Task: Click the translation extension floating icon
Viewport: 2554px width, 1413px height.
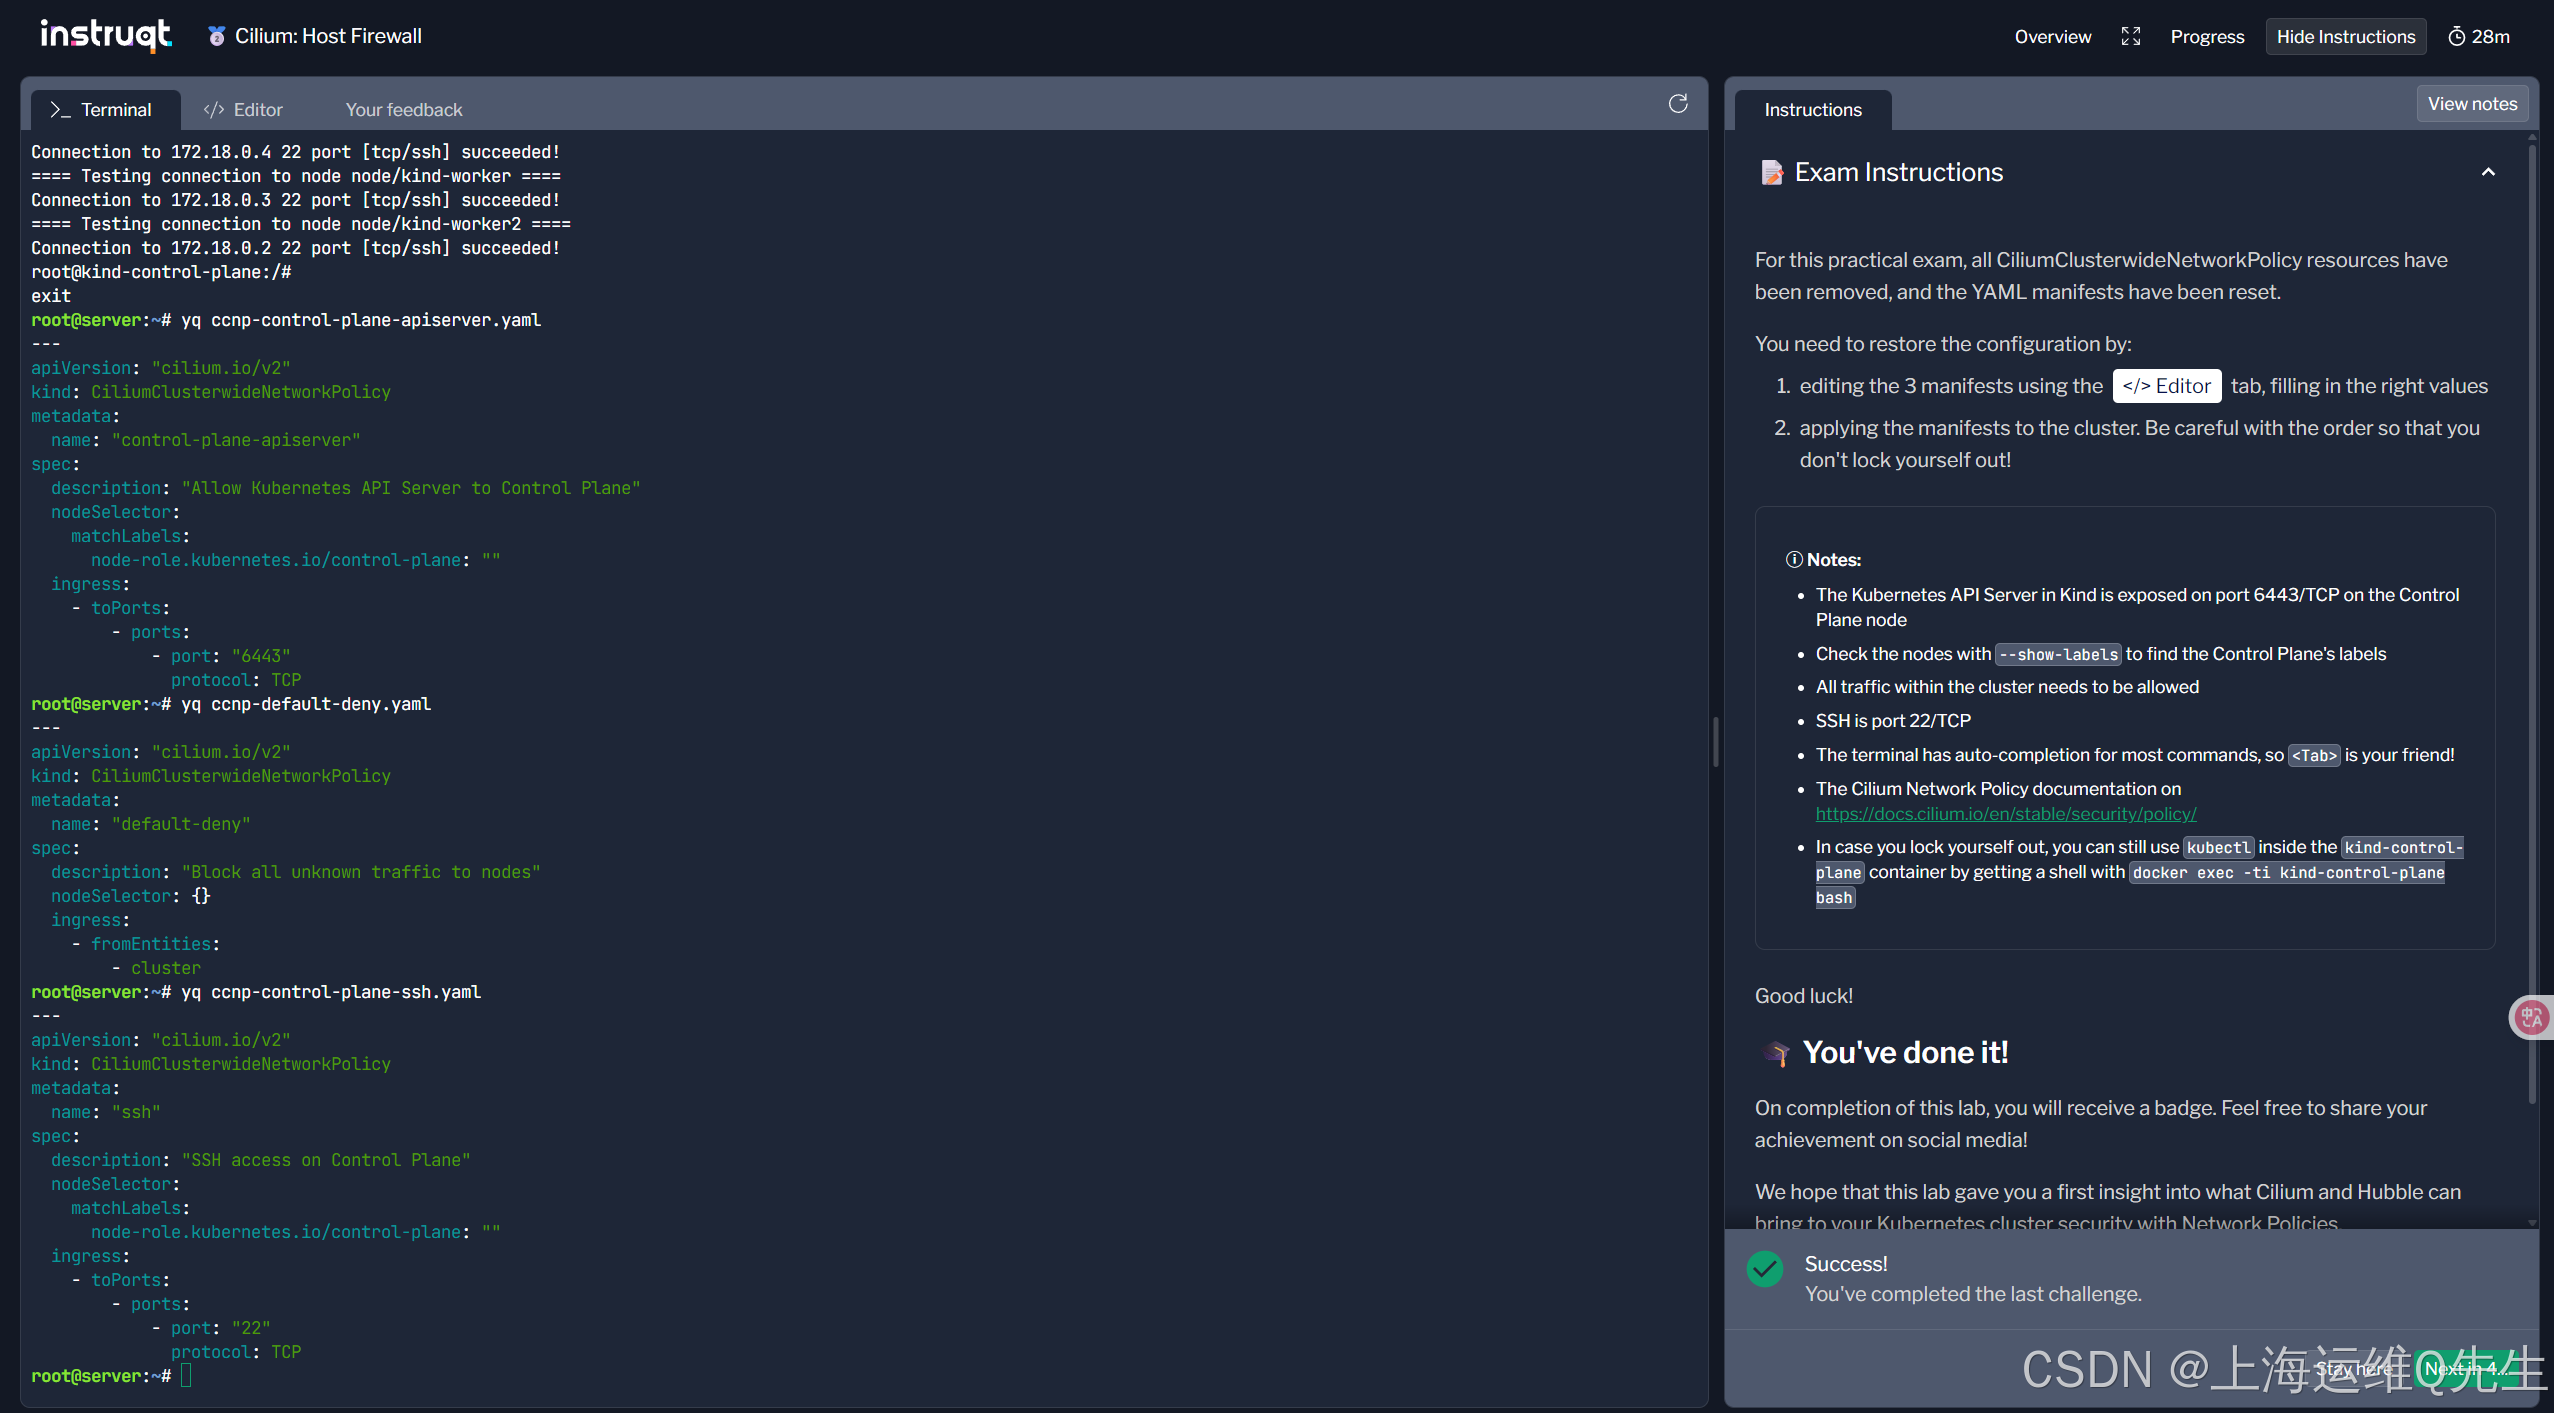Action: (2532, 1018)
